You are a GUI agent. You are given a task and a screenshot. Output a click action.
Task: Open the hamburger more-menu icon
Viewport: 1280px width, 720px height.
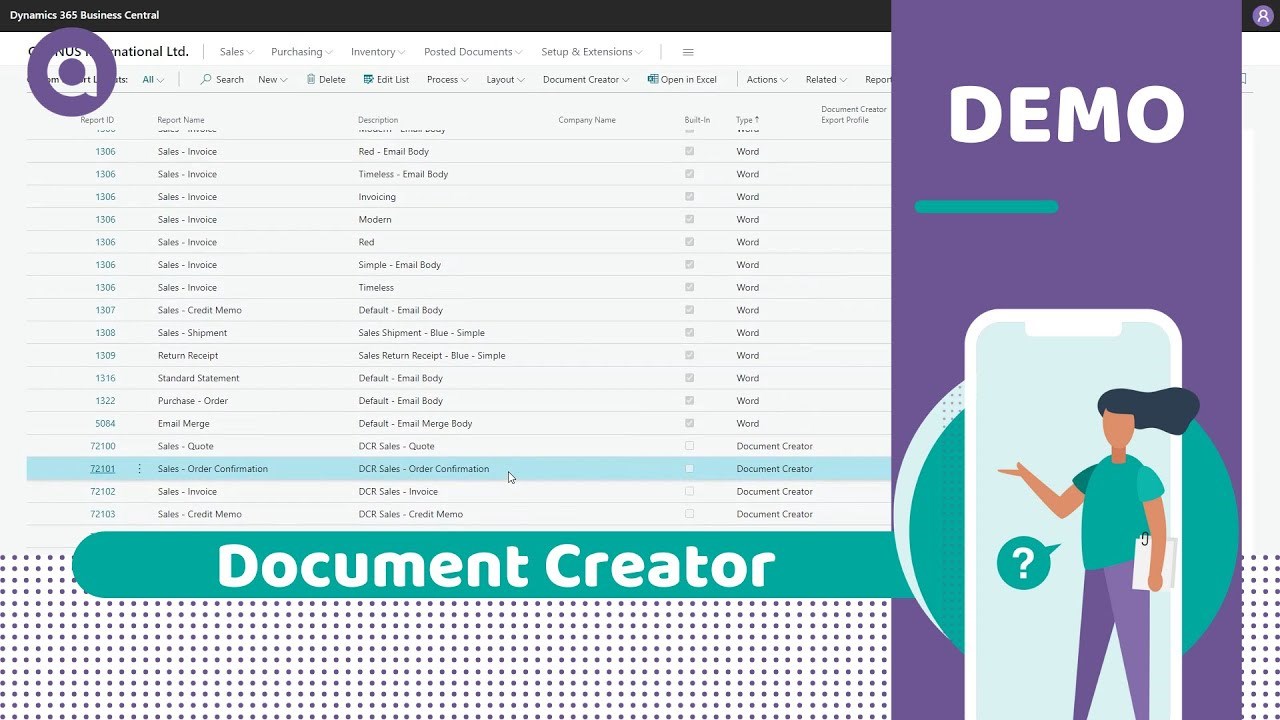click(x=688, y=52)
